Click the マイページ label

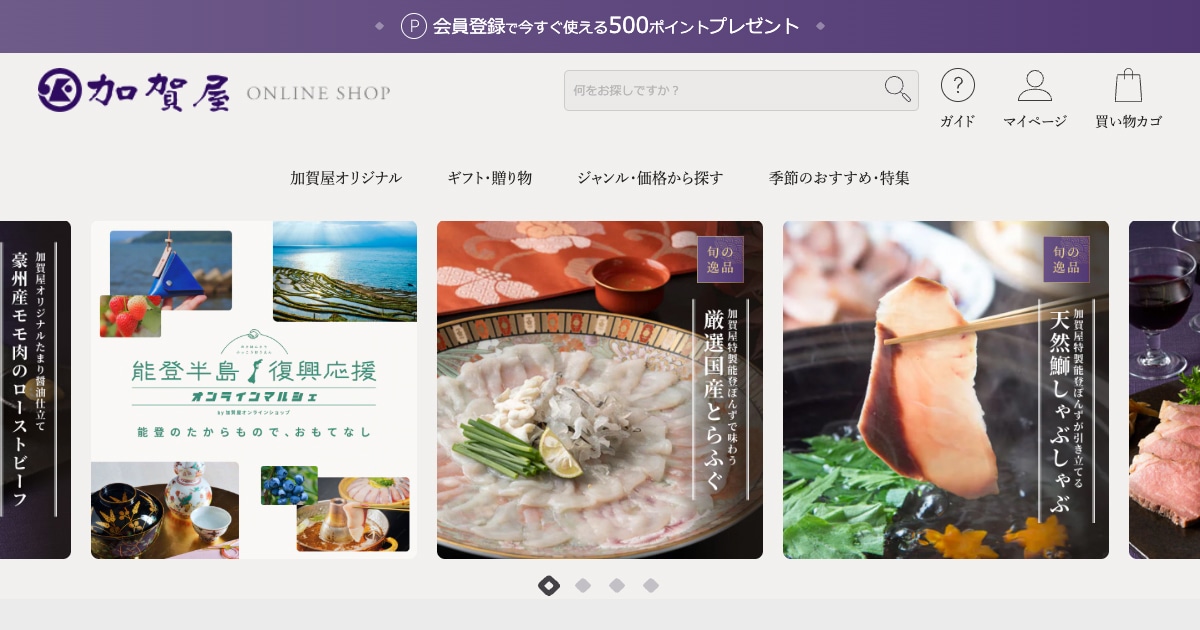click(x=1035, y=121)
